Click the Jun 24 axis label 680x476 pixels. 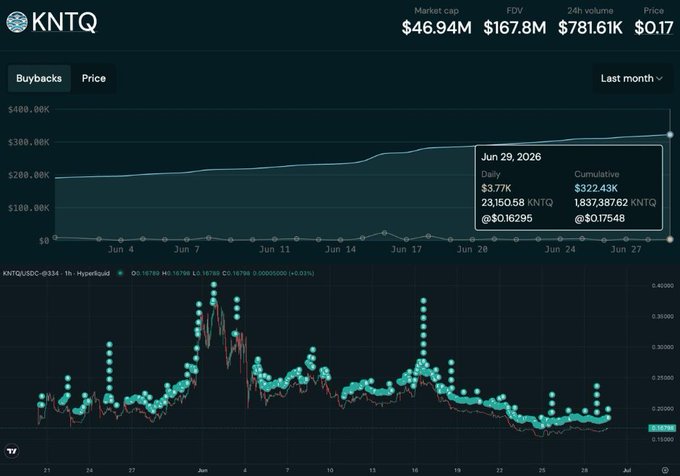[560, 249]
